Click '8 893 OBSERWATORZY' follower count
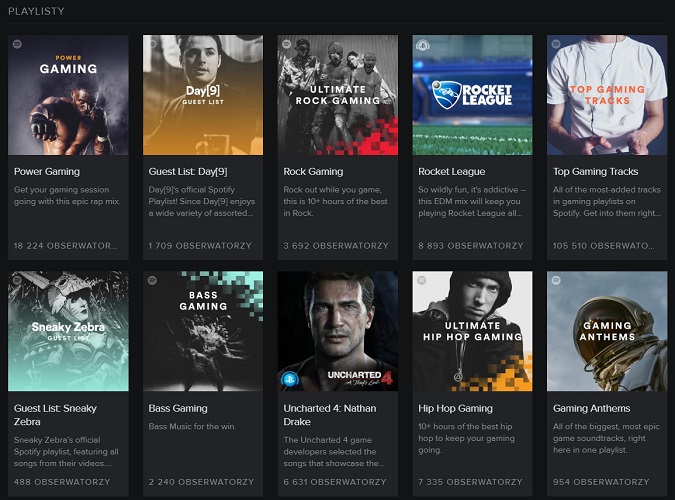Screen dimensions: 675x500 [x=471, y=245]
